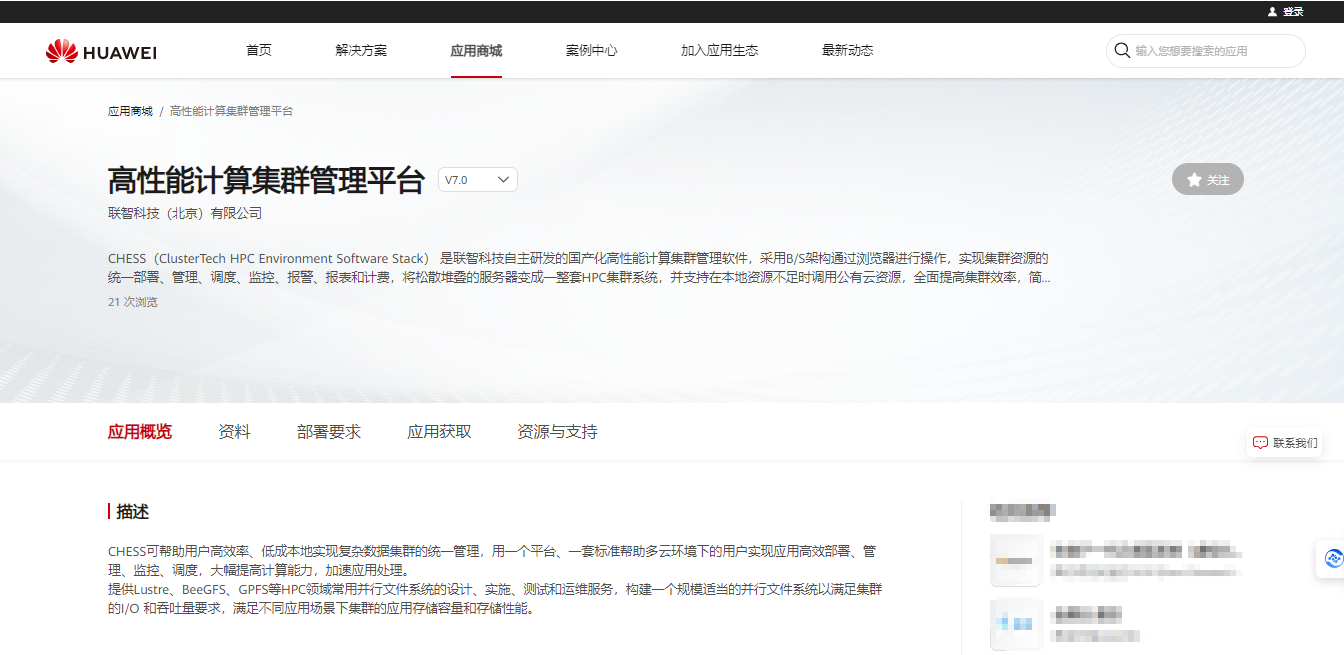Click the title 高性能计算集群管理平台

[267, 180]
